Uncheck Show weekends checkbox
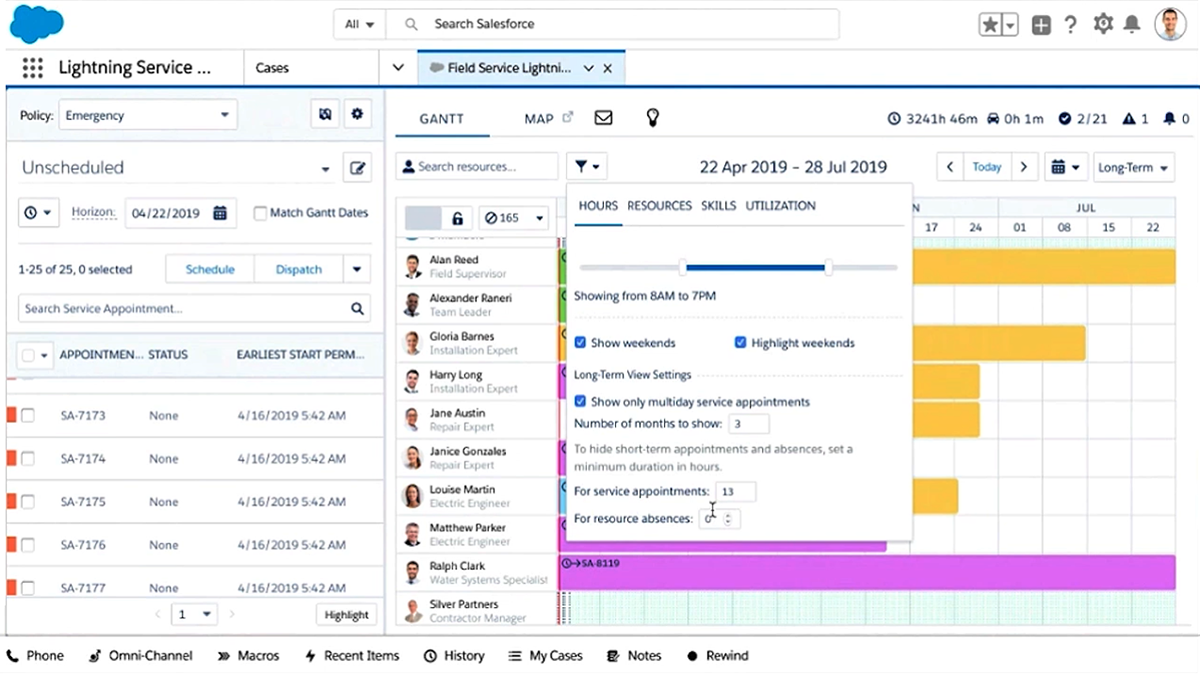 click(x=580, y=343)
